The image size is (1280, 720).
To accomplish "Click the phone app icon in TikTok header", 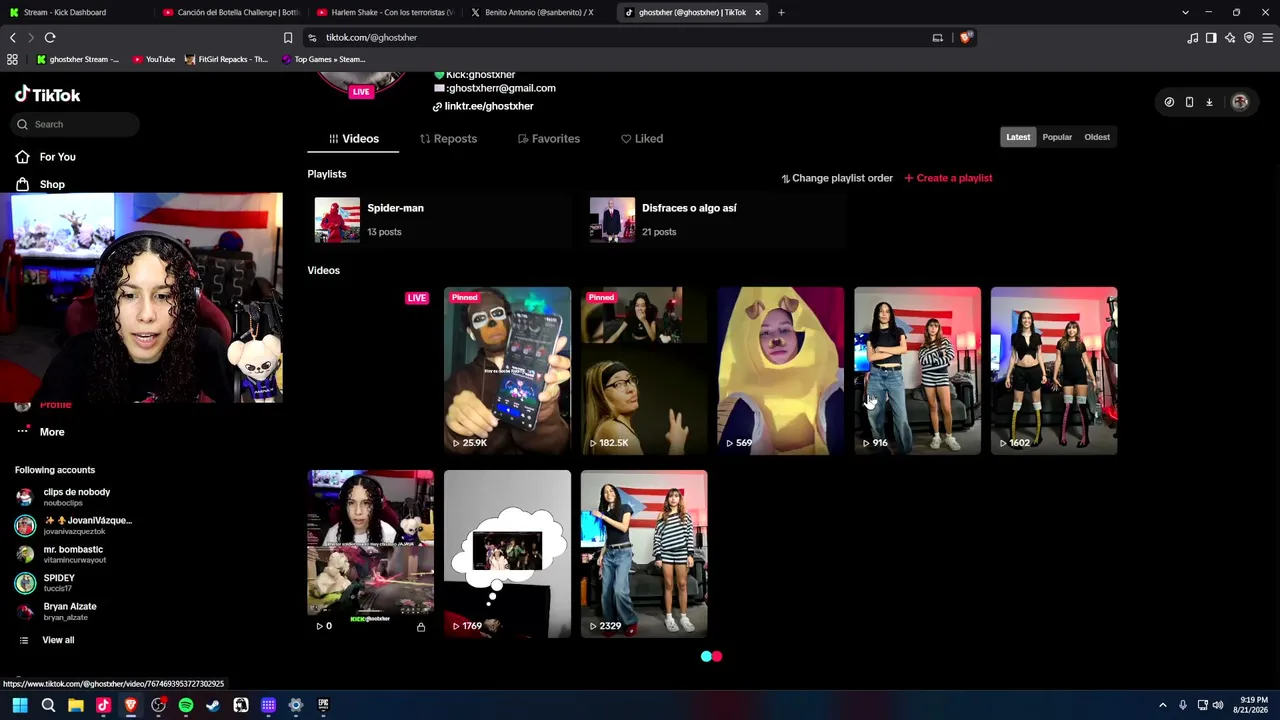I will click(1189, 102).
